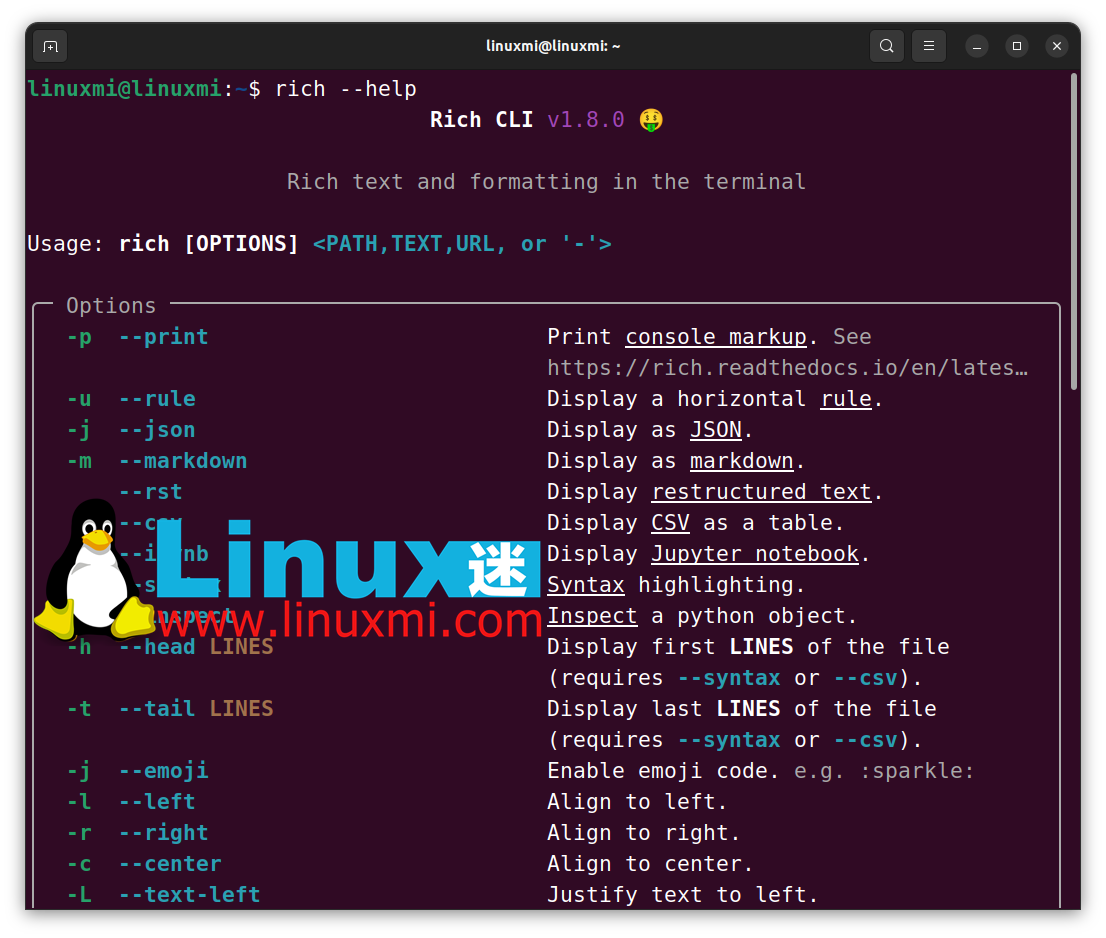Click the '--right' option flag

(163, 833)
